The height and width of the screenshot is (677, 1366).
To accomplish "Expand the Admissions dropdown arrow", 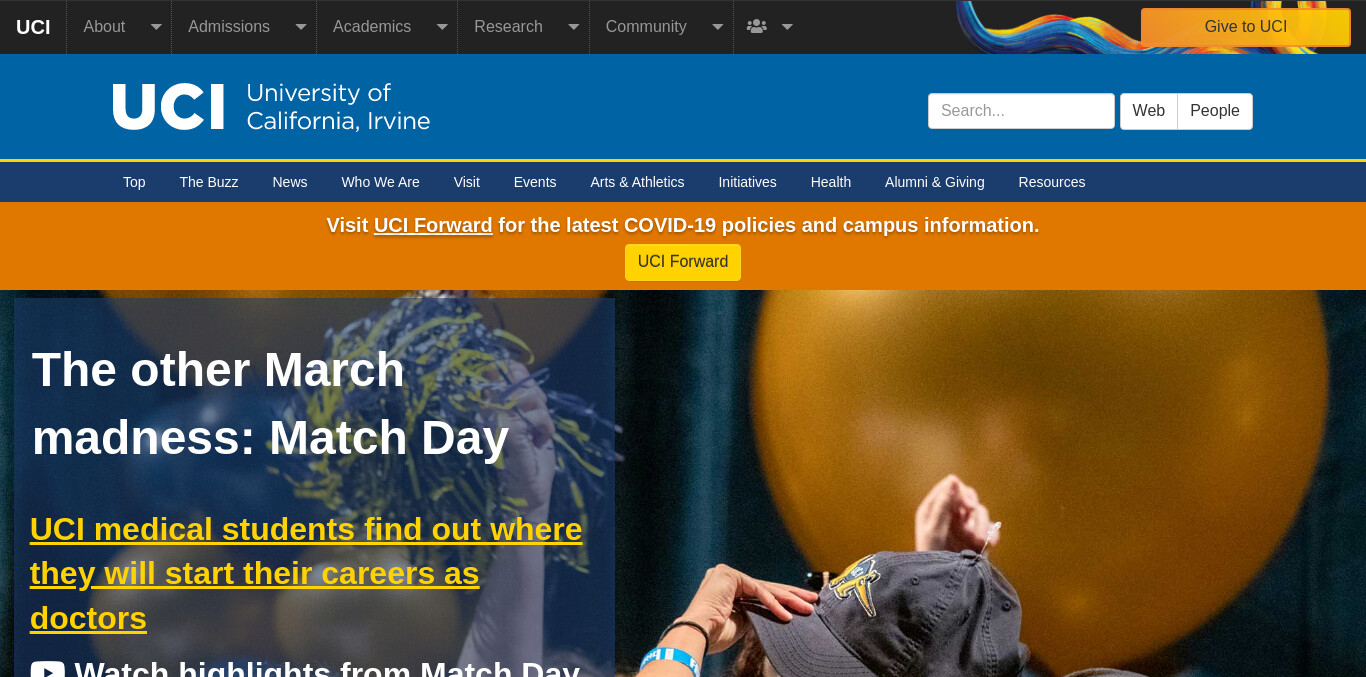I will [x=301, y=27].
